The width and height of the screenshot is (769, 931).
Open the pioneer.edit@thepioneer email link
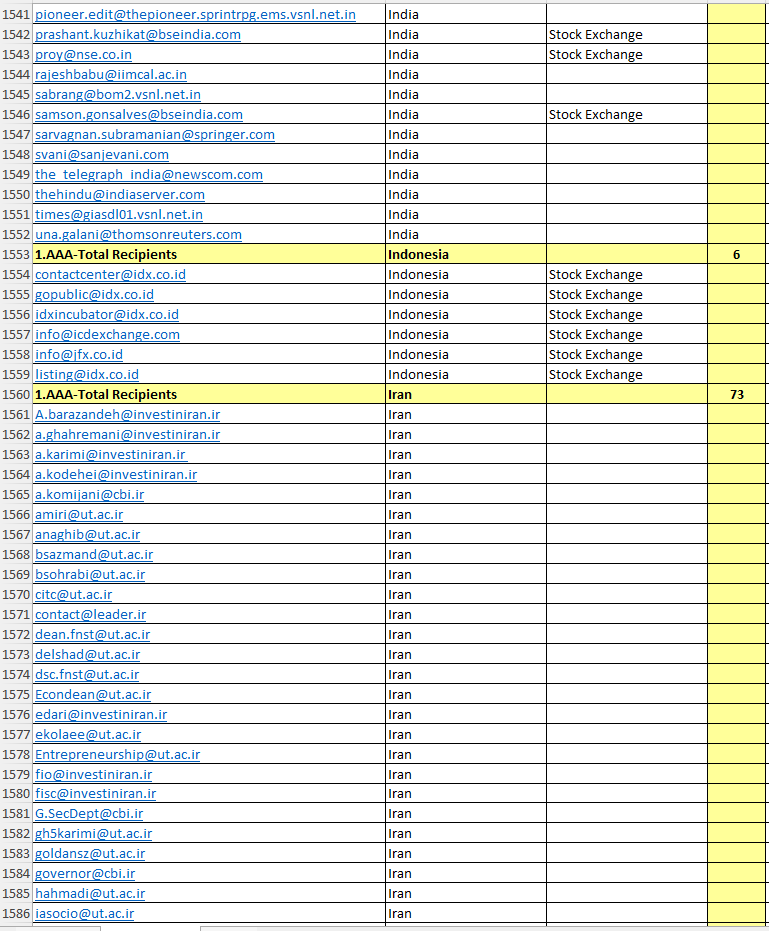click(195, 14)
